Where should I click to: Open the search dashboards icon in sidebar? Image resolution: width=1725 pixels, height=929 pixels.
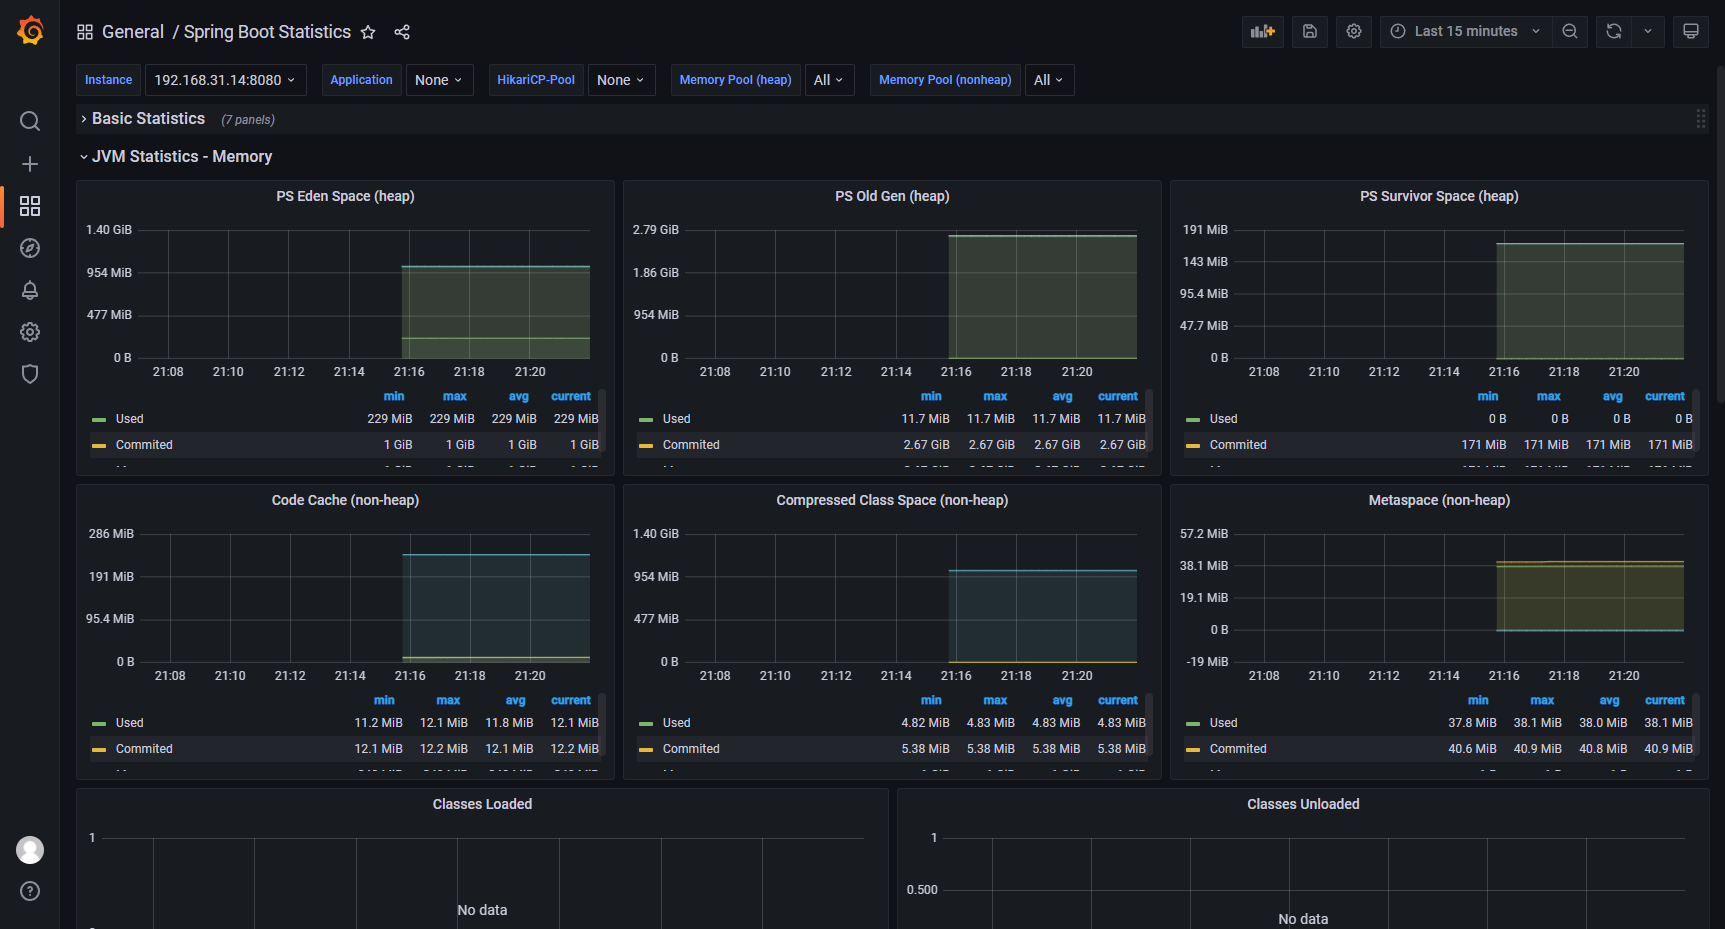click(x=30, y=121)
